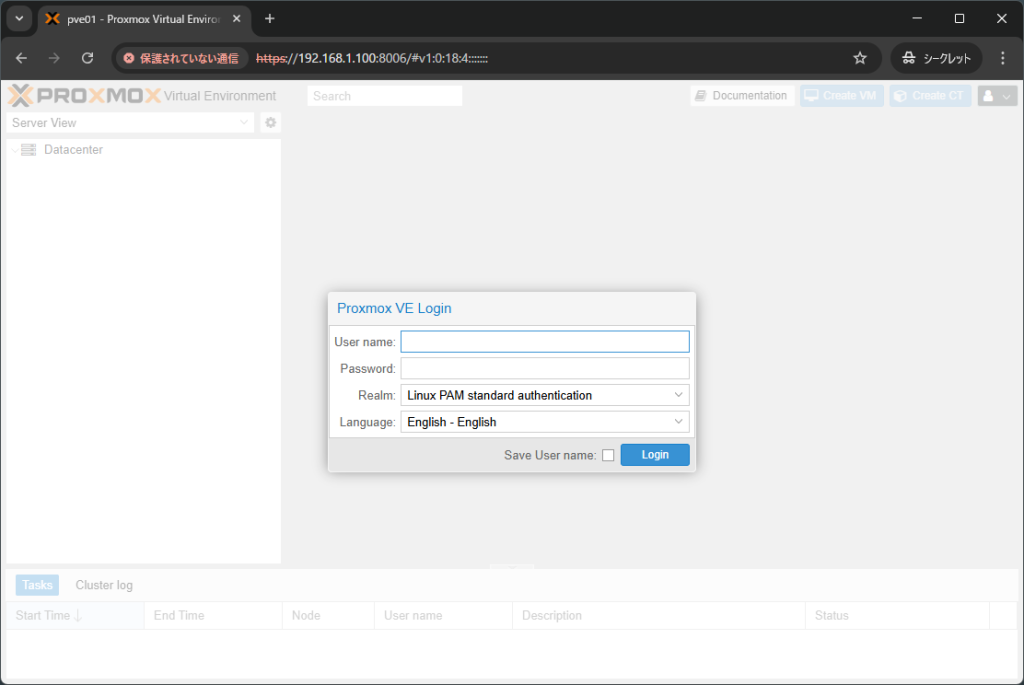Select the Tasks tab
1024x685 pixels.
(x=36, y=585)
